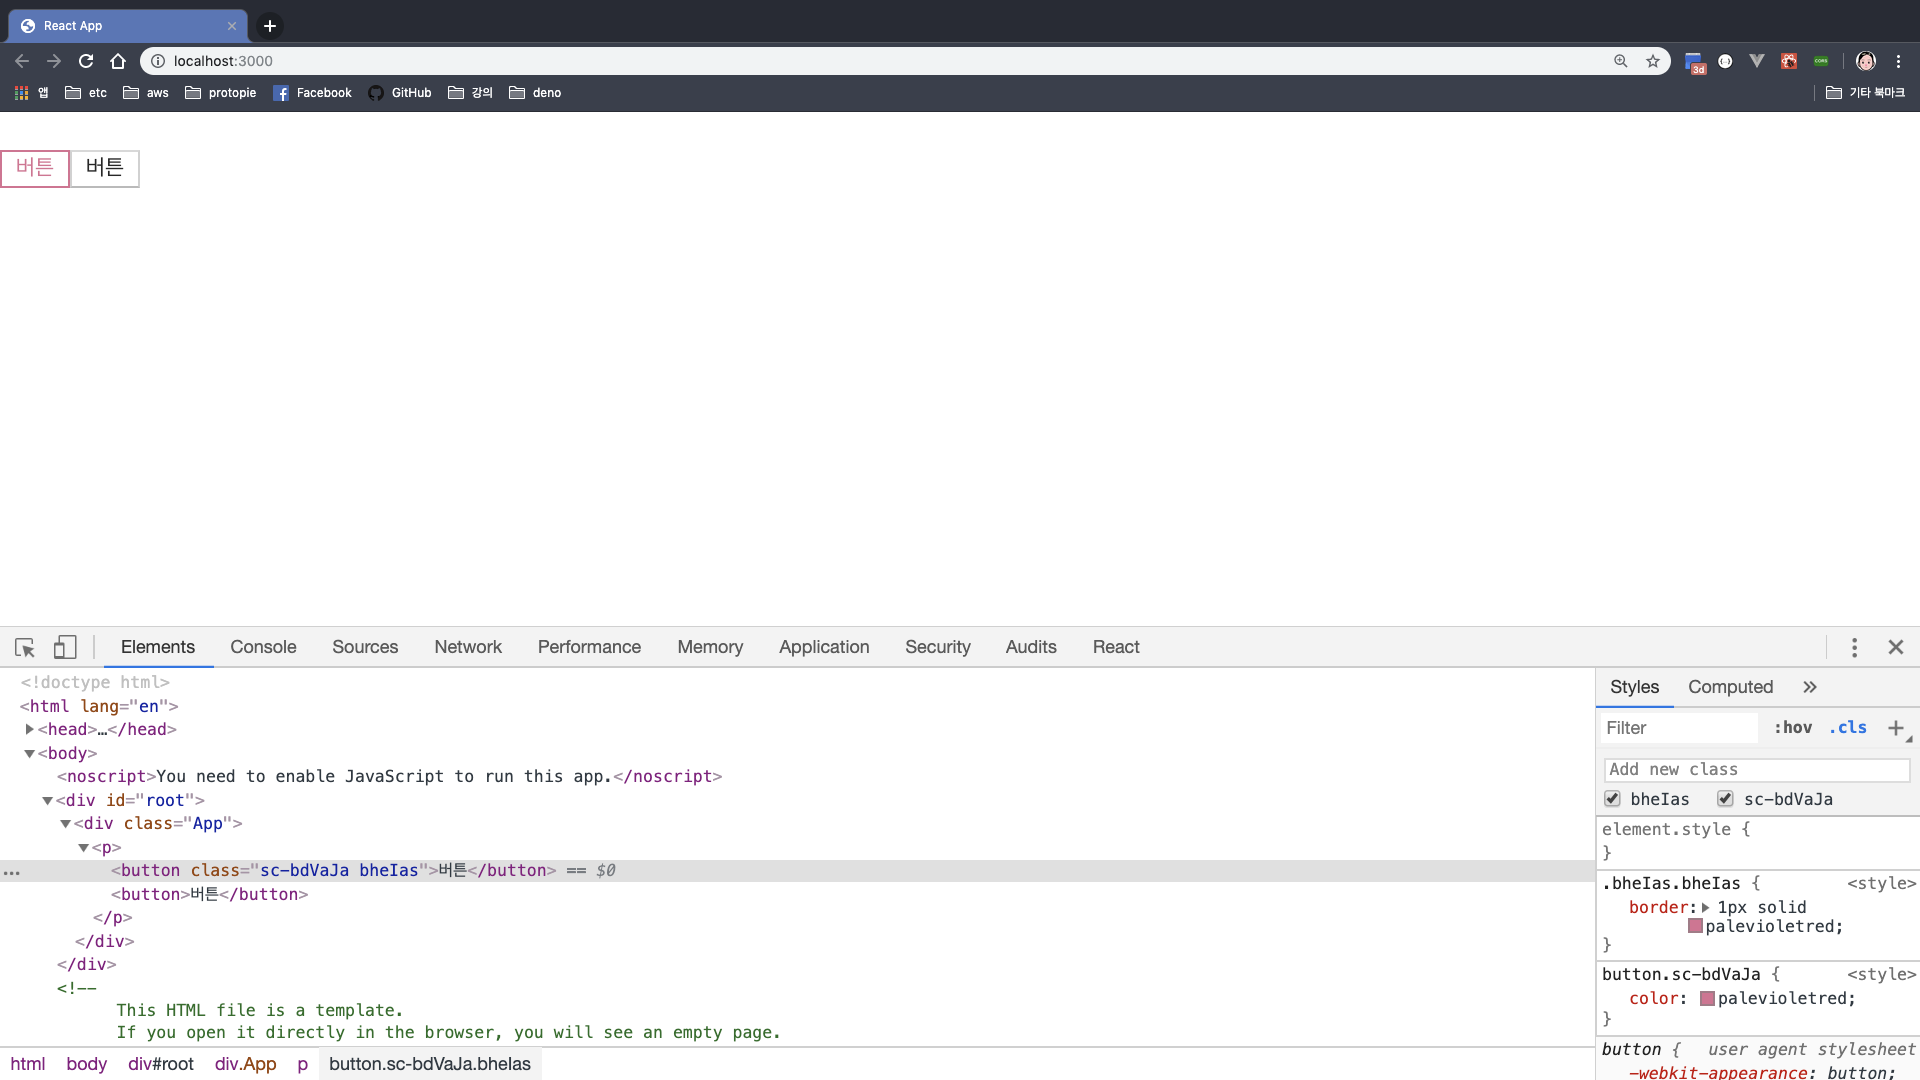The width and height of the screenshot is (1920, 1080).
Task: Activate the inspect element picker icon
Action: point(25,648)
